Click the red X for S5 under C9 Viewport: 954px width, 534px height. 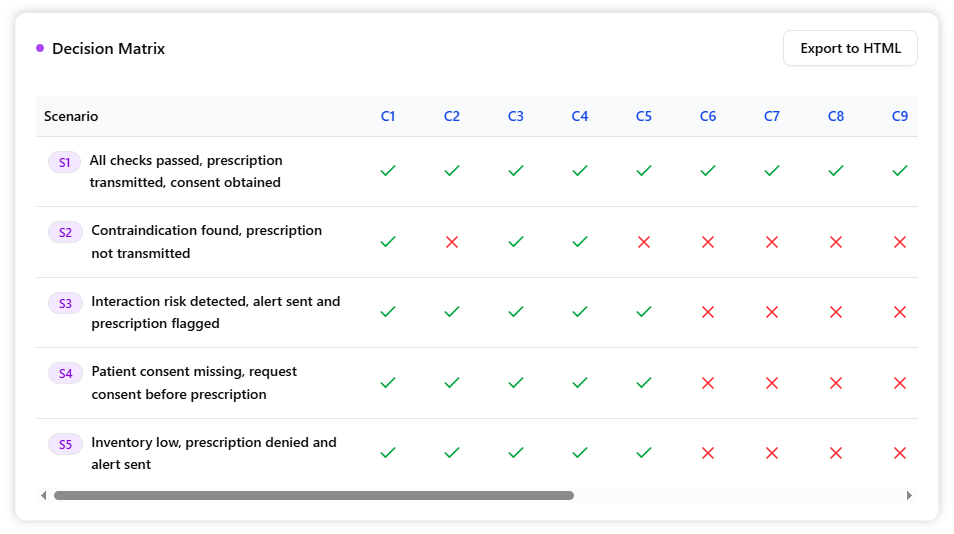pyautogui.click(x=900, y=453)
